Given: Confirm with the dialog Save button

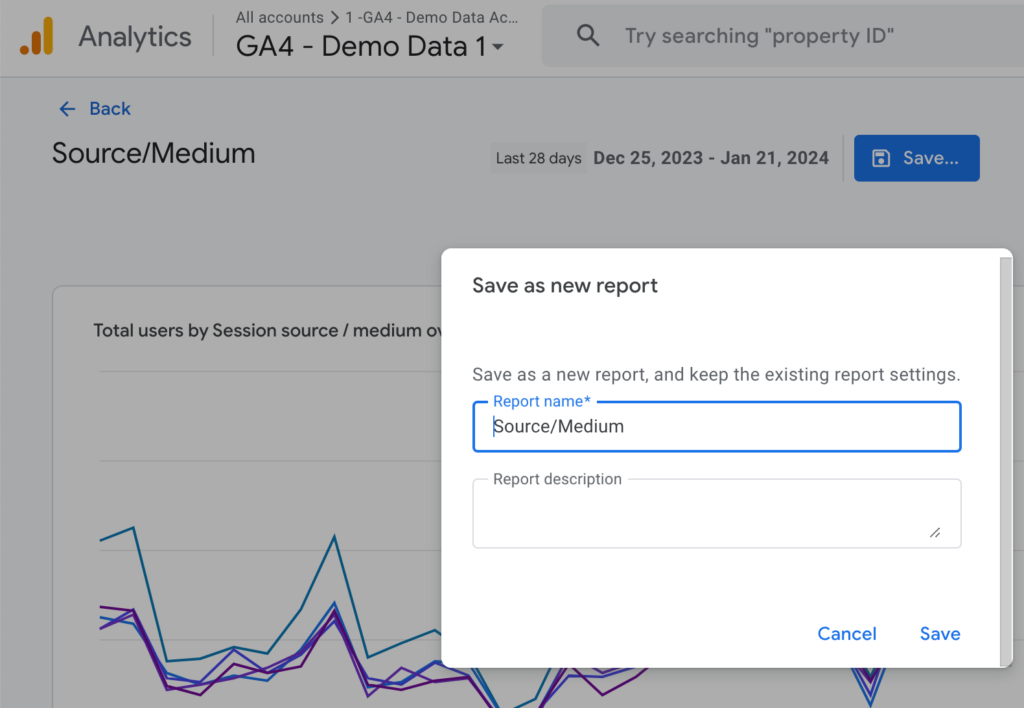Looking at the screenshot, I should tap(940, 634).
